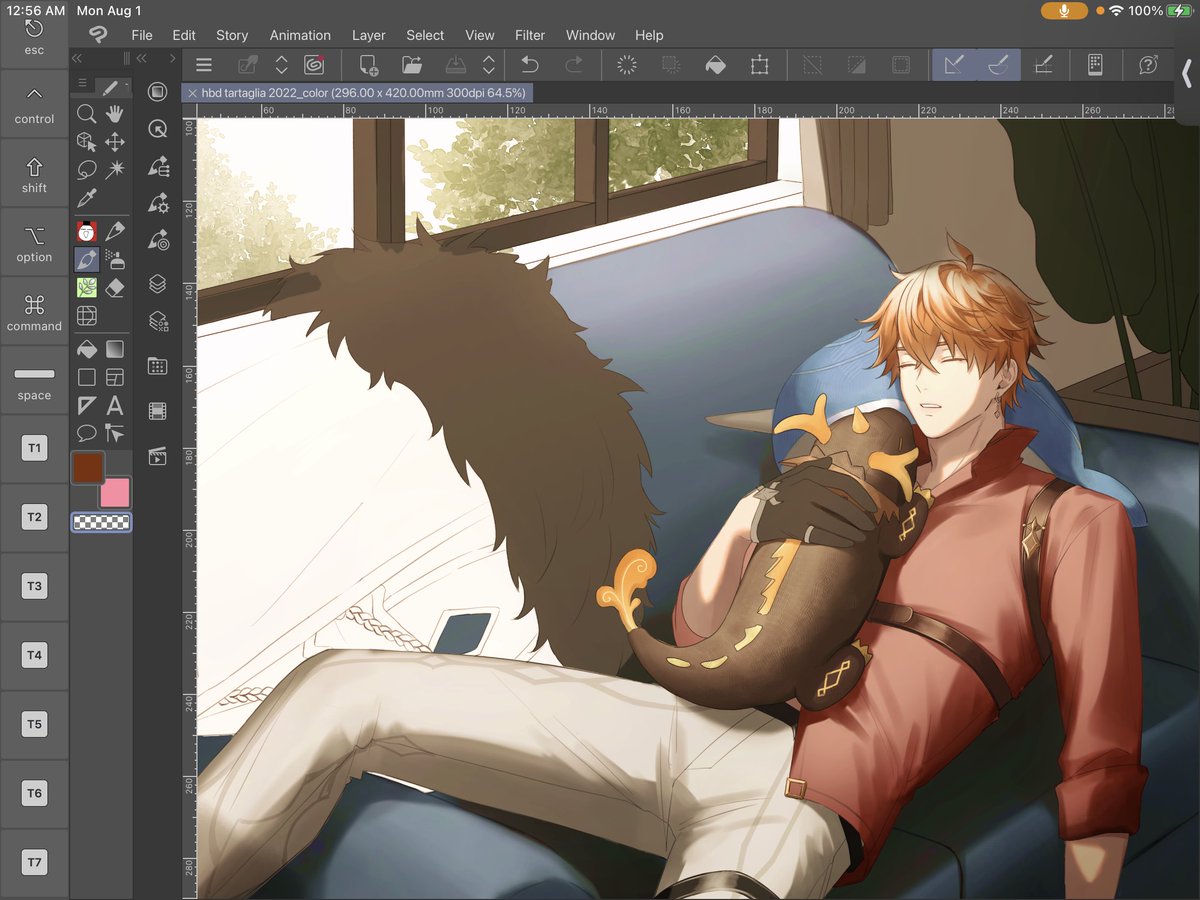
Task: Open the Animation menu
Action: 300,35
